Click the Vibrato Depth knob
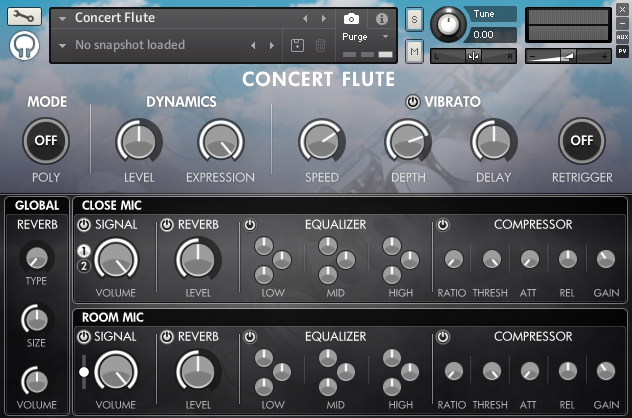This screenshot has height=418, width=632. [408, 142]
